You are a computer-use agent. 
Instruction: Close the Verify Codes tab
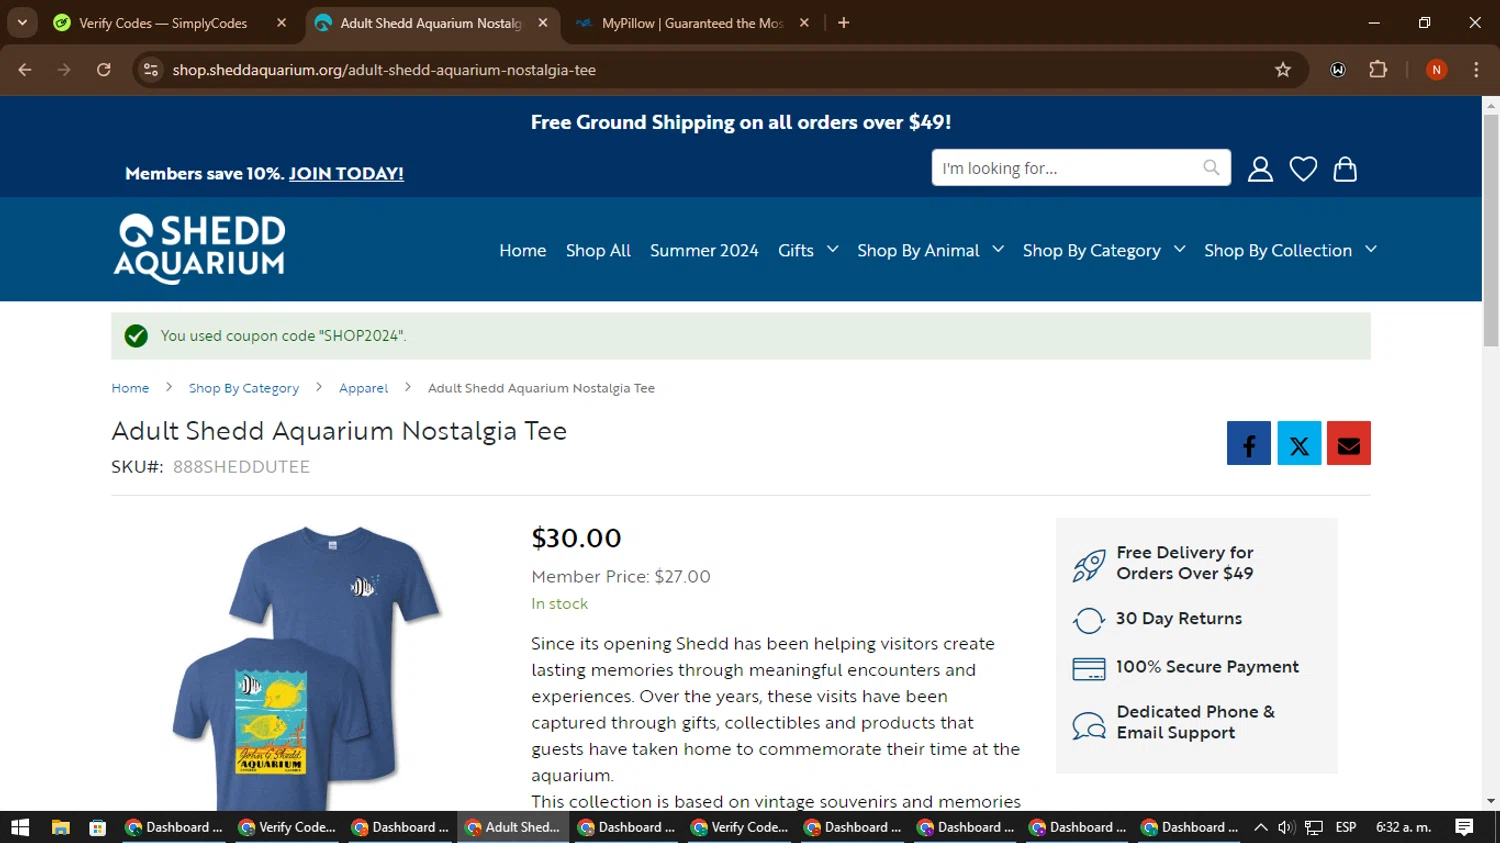point(281,23)
